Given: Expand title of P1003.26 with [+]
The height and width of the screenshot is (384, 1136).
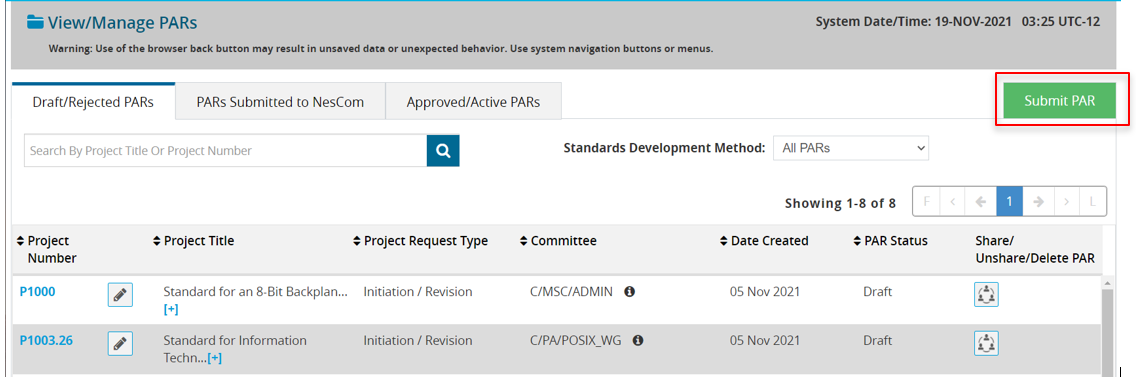Looking at the screenshot, I should click(x=214, y=358).
